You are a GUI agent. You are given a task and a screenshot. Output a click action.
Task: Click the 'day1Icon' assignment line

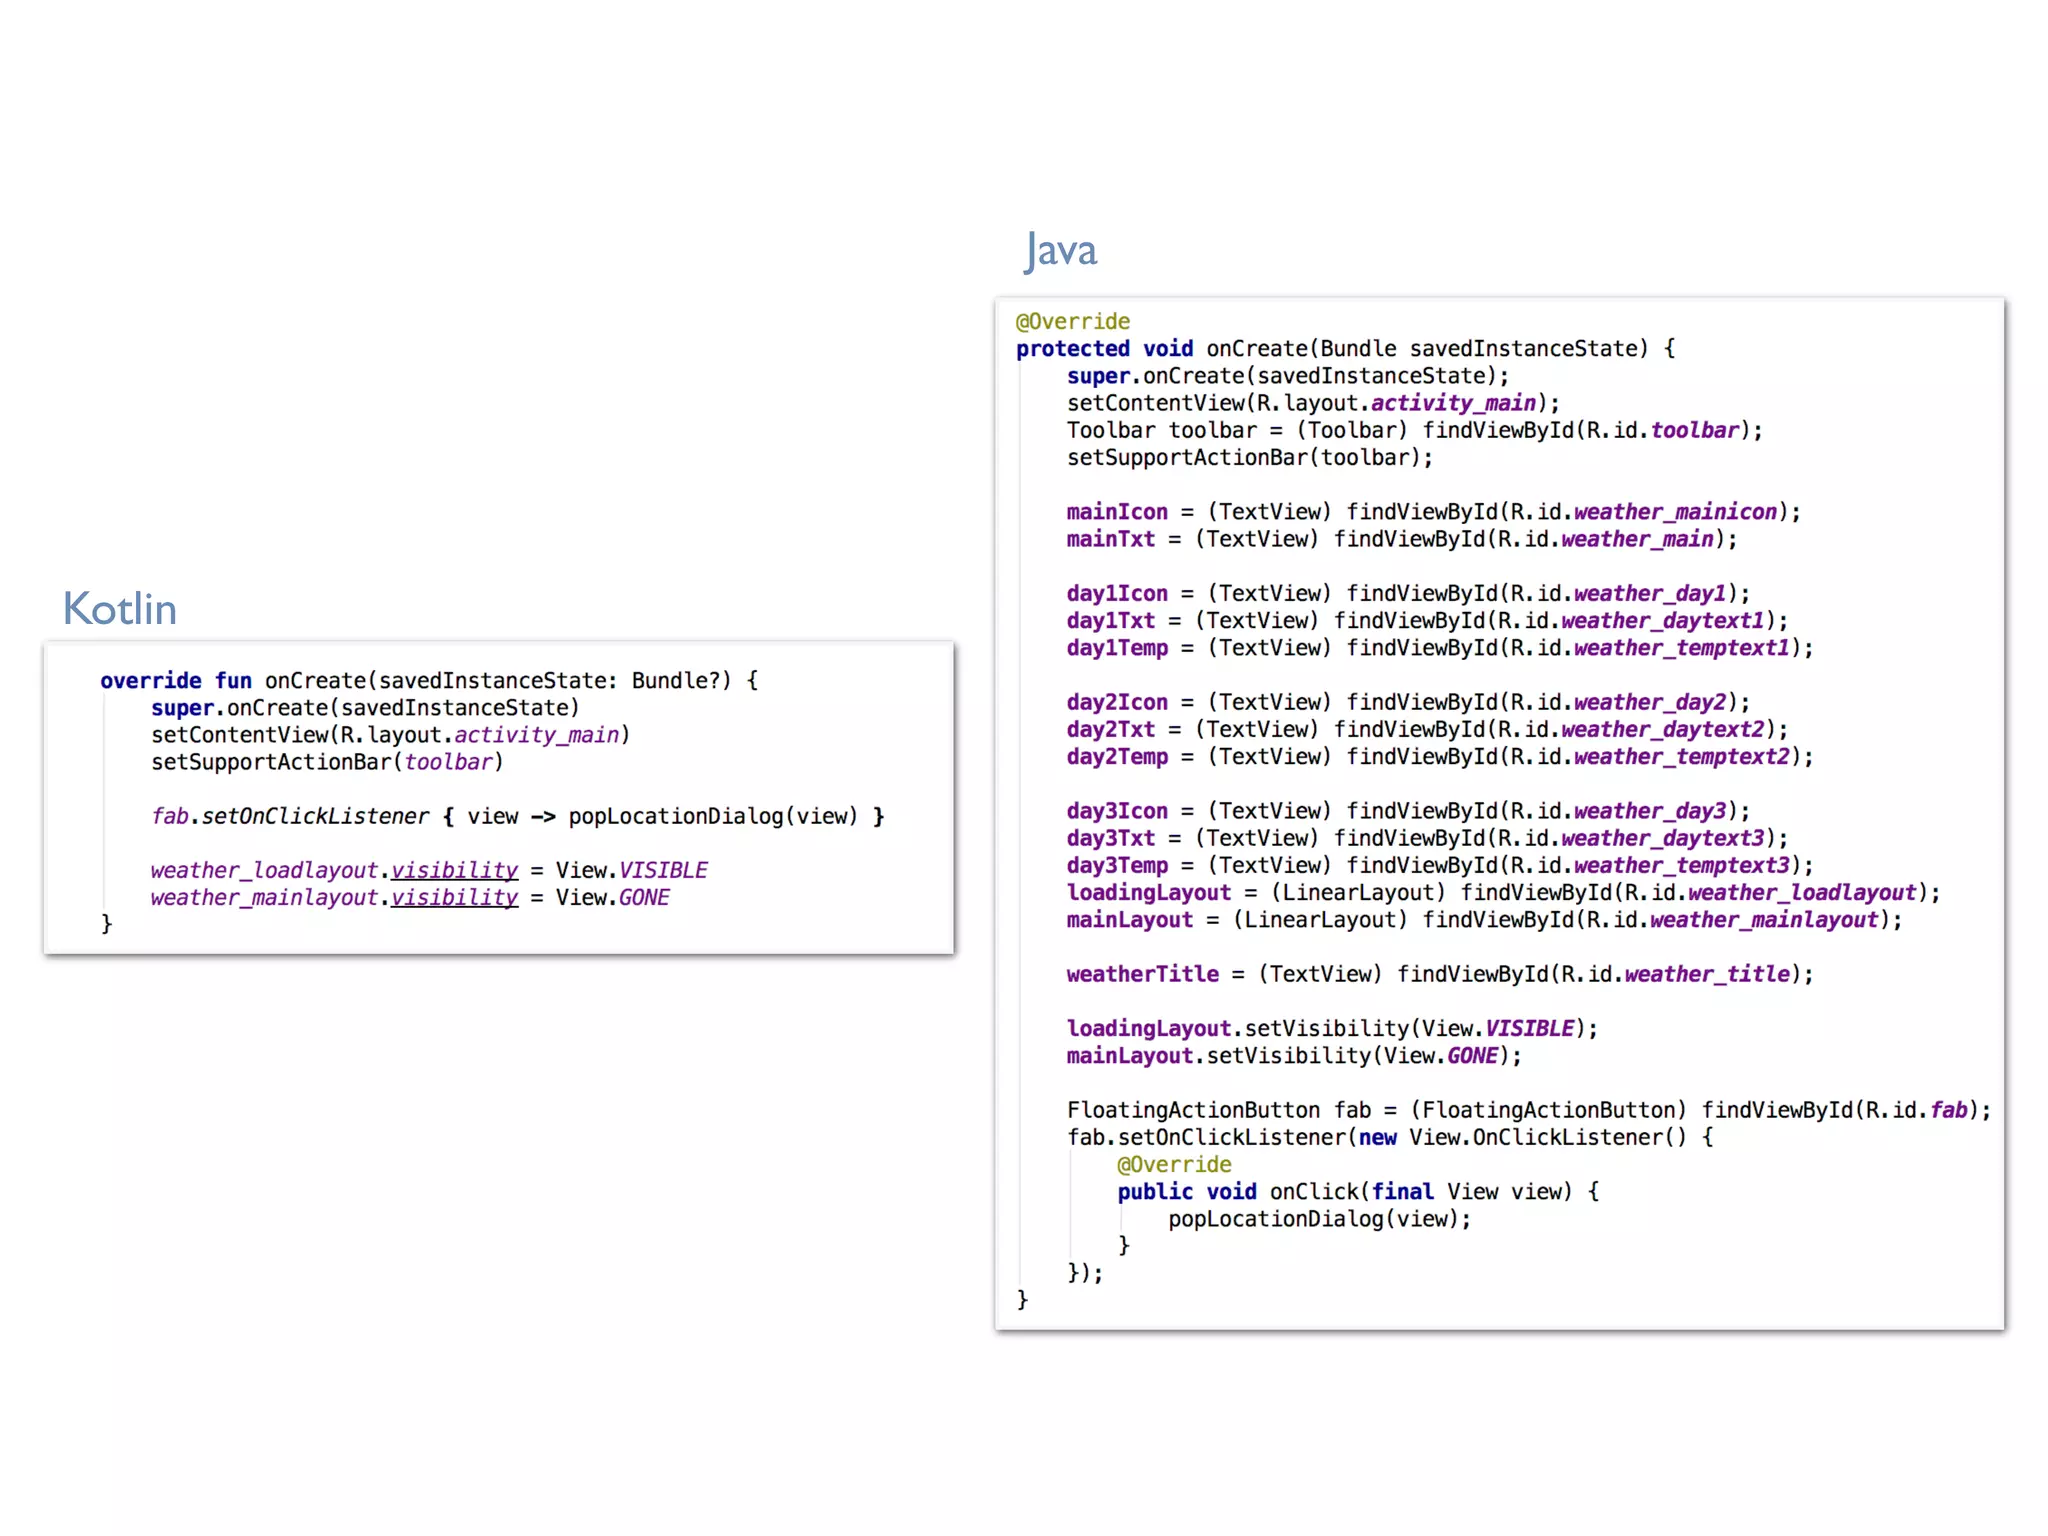pos(1408,593)
